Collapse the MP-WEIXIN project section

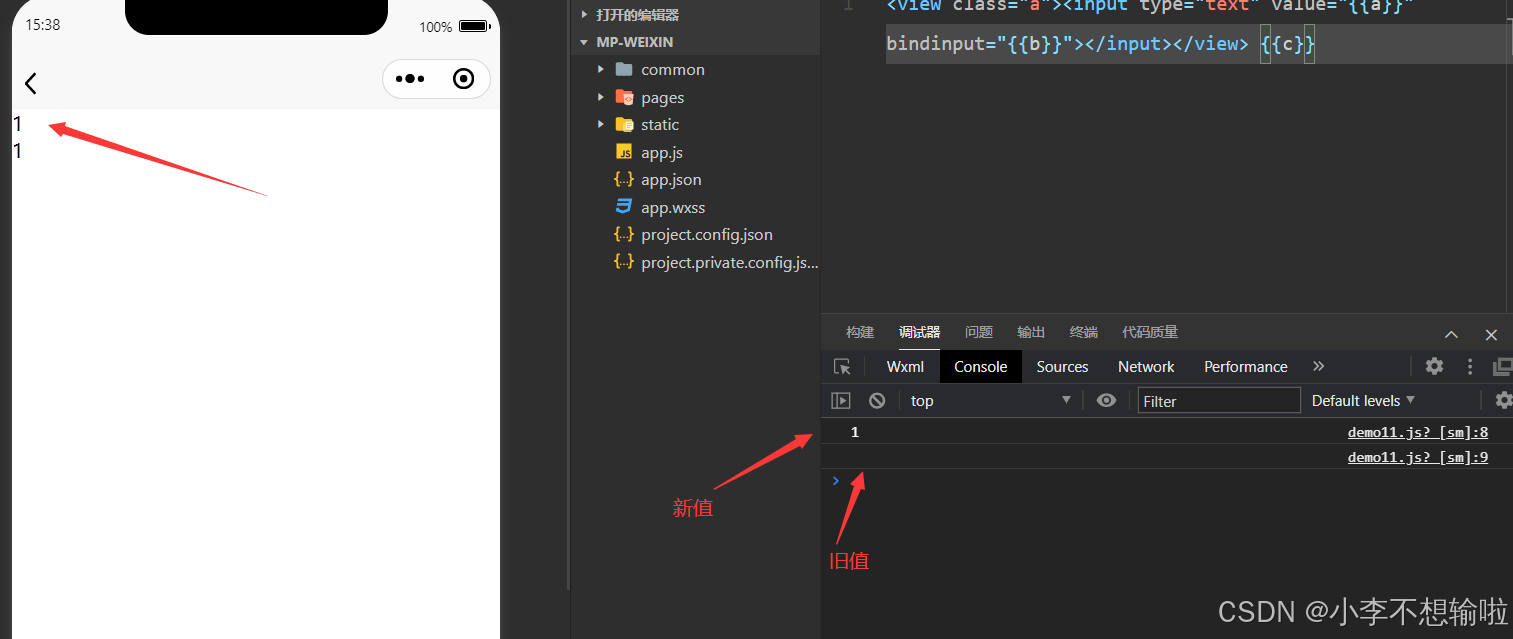584,42
